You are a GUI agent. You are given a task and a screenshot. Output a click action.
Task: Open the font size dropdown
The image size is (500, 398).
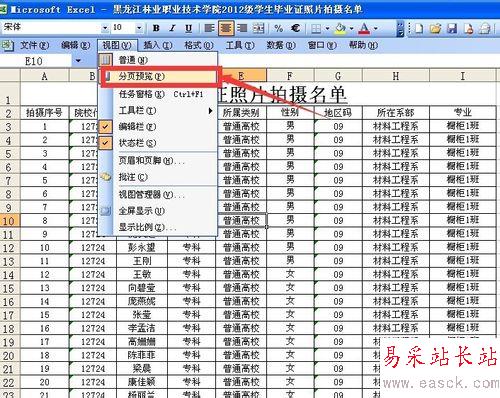click(139, 28)
